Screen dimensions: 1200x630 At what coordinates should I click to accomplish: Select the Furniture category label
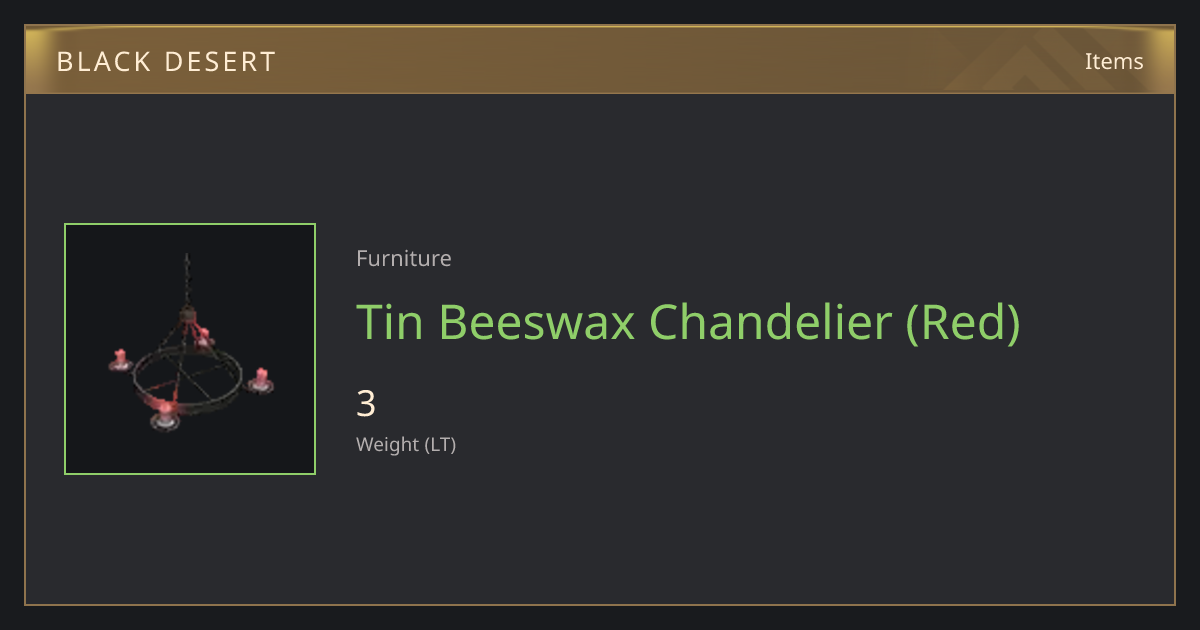click(x=404, y=258)
